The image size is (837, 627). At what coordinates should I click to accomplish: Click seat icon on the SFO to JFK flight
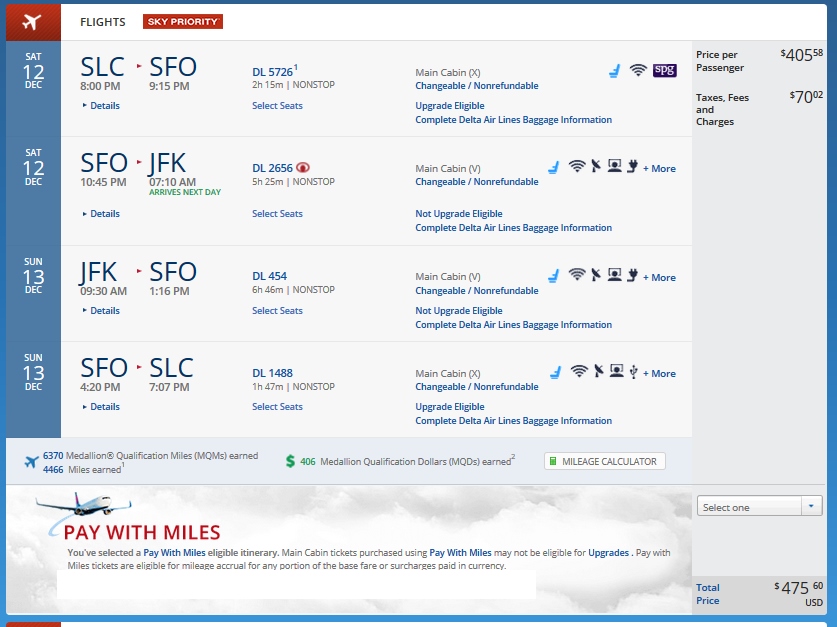(x=553, y=168)
